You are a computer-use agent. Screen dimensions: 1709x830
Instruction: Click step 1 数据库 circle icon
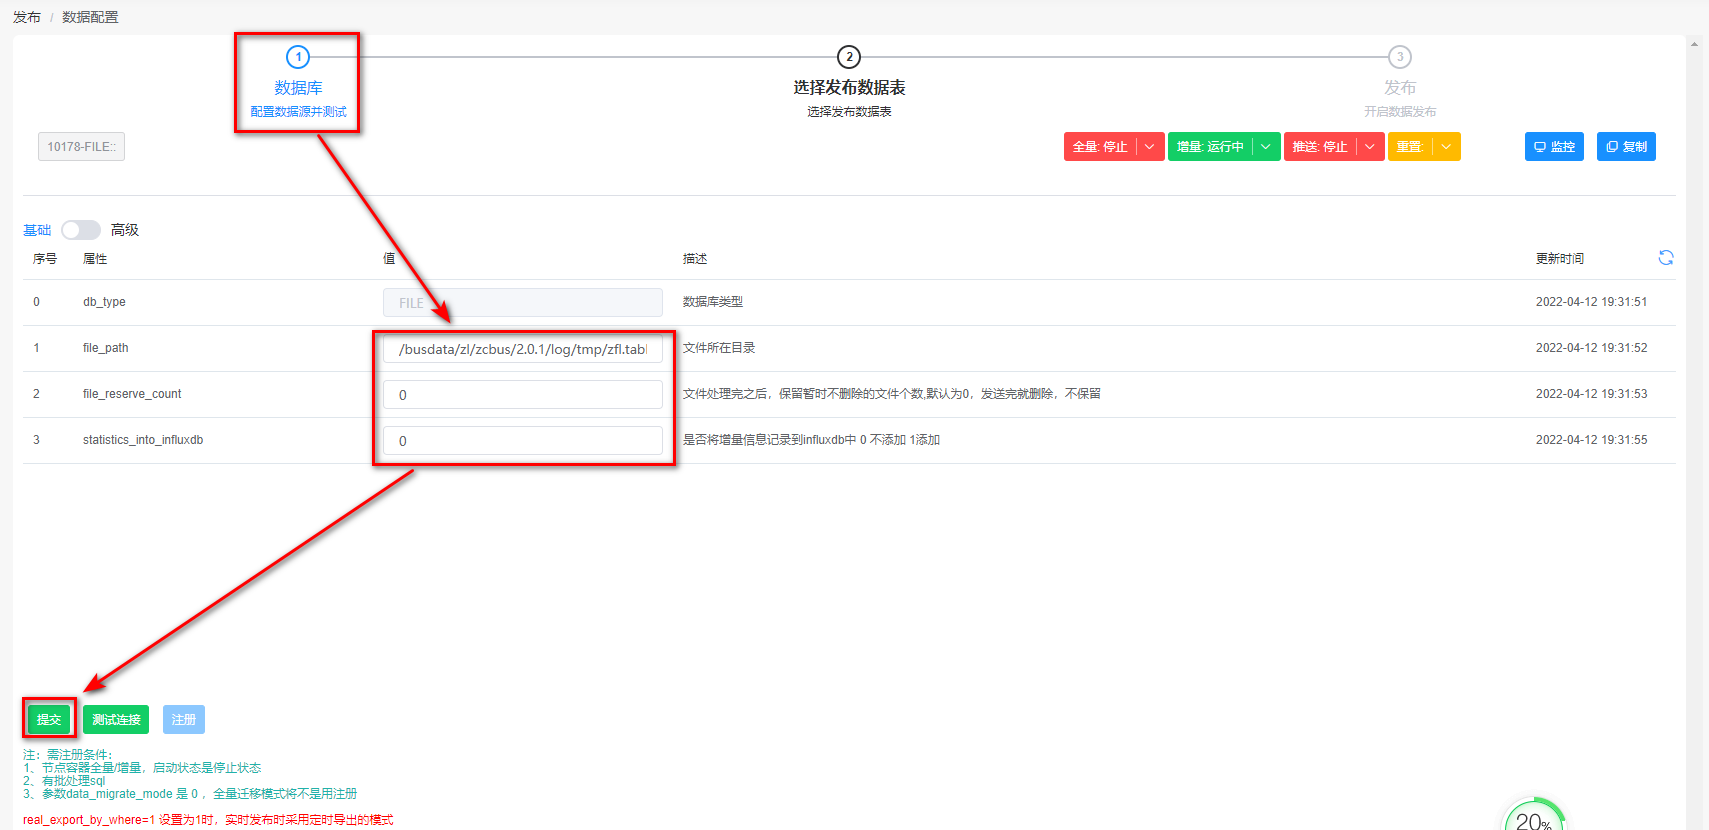[x=298, y=57]
